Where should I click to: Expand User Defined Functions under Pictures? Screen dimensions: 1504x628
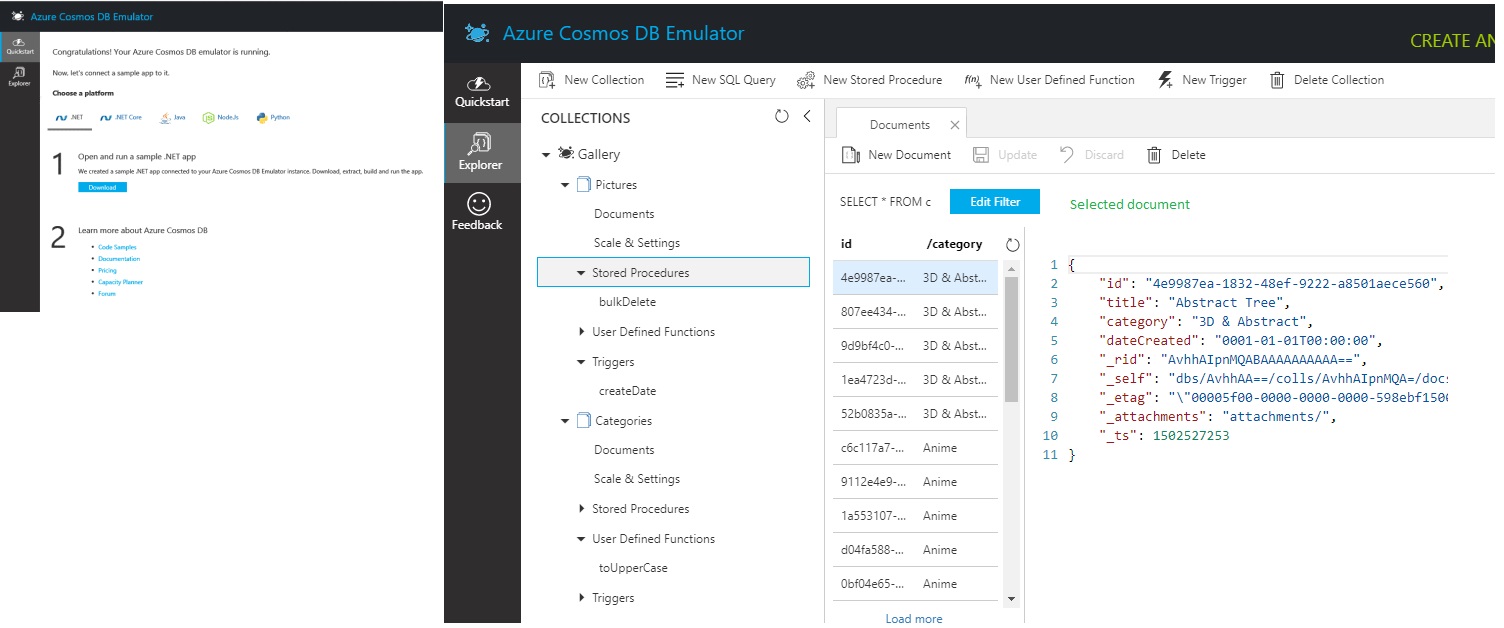point(582,332)
